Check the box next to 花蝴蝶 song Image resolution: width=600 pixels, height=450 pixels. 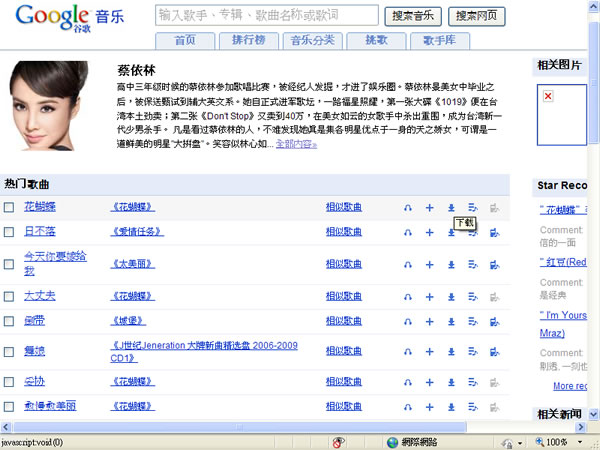pyautogui.click(x=9, y=208)
